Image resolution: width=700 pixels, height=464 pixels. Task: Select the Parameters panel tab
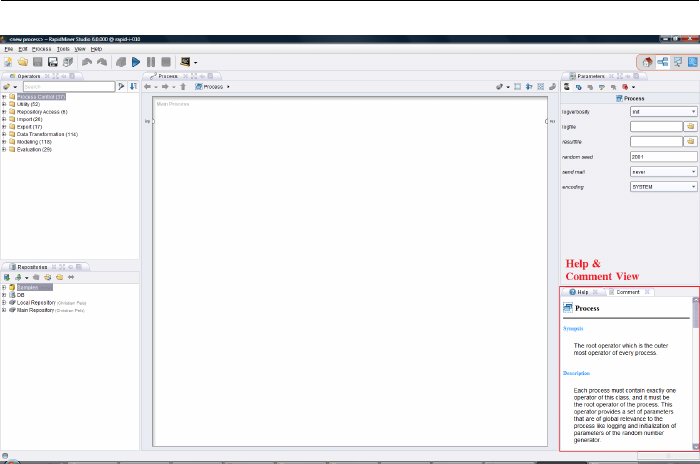click(x=591, y=76)
